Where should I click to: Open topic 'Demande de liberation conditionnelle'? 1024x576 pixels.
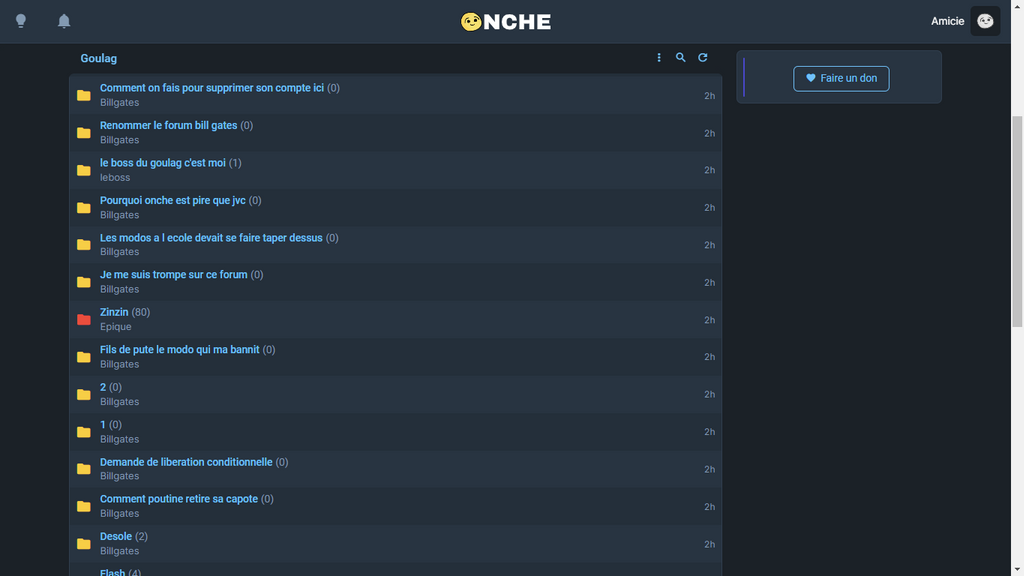pyautogui.click(x=186, y=462)
